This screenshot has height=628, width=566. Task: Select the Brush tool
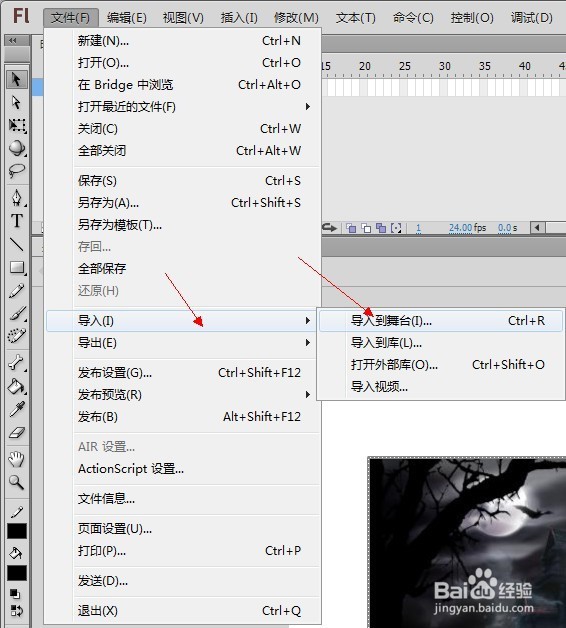coord(16,313)
